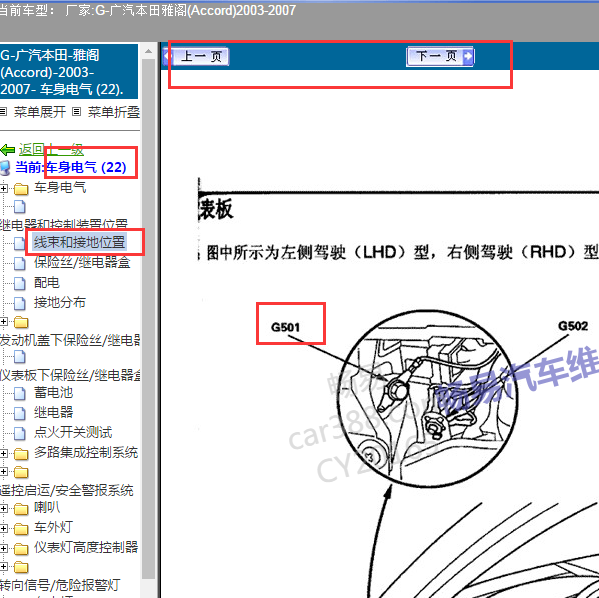The height and width of the screenshot is (598, 599).
Task: Click folder icon next to 仪表灯高度控制器
Action: pos(21,548)
